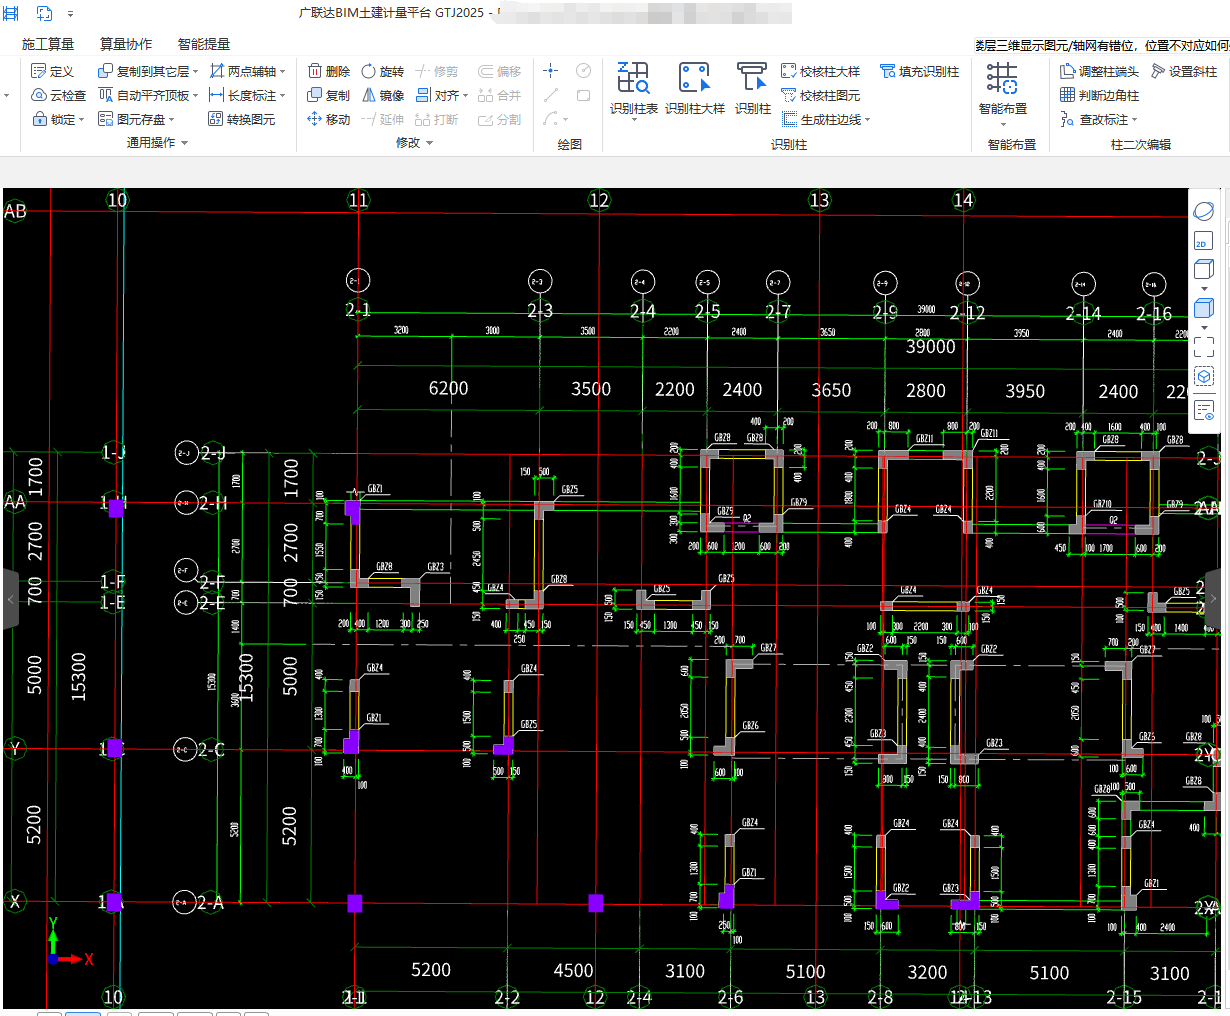
Task: Click the save icon in title bar
Action: (x=12, y=13)
